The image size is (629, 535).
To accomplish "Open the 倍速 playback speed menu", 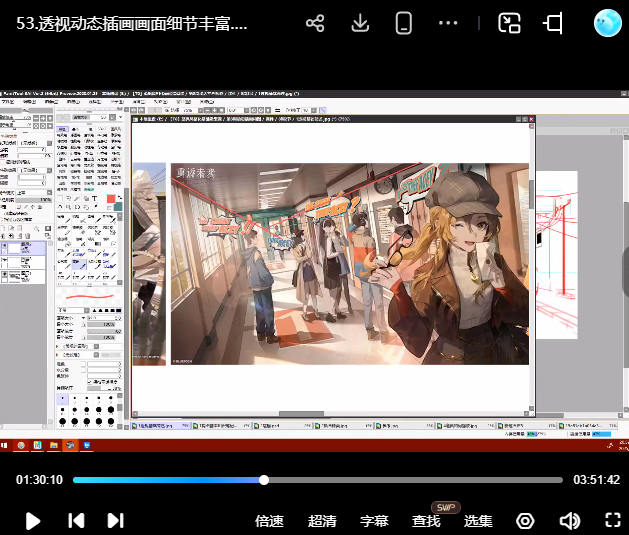I will [270, 521].
